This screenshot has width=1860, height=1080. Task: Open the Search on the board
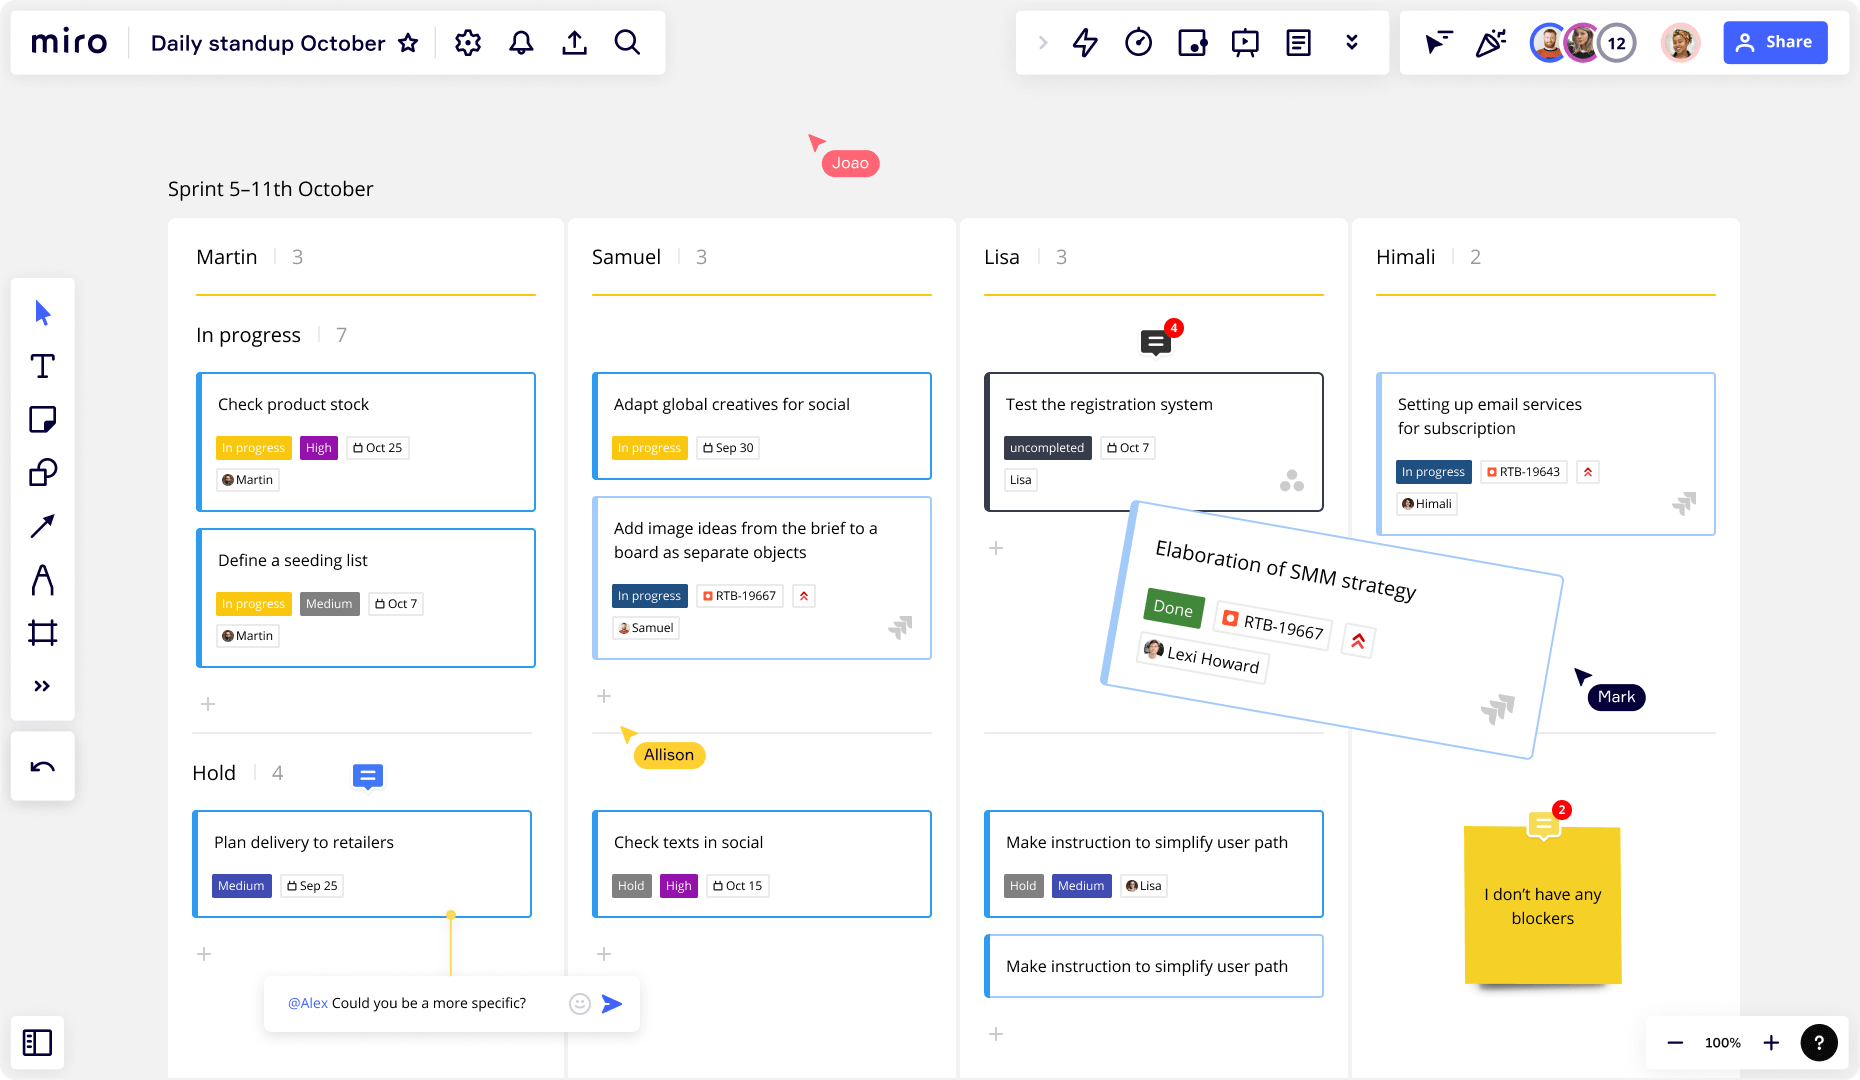point(627,42)
